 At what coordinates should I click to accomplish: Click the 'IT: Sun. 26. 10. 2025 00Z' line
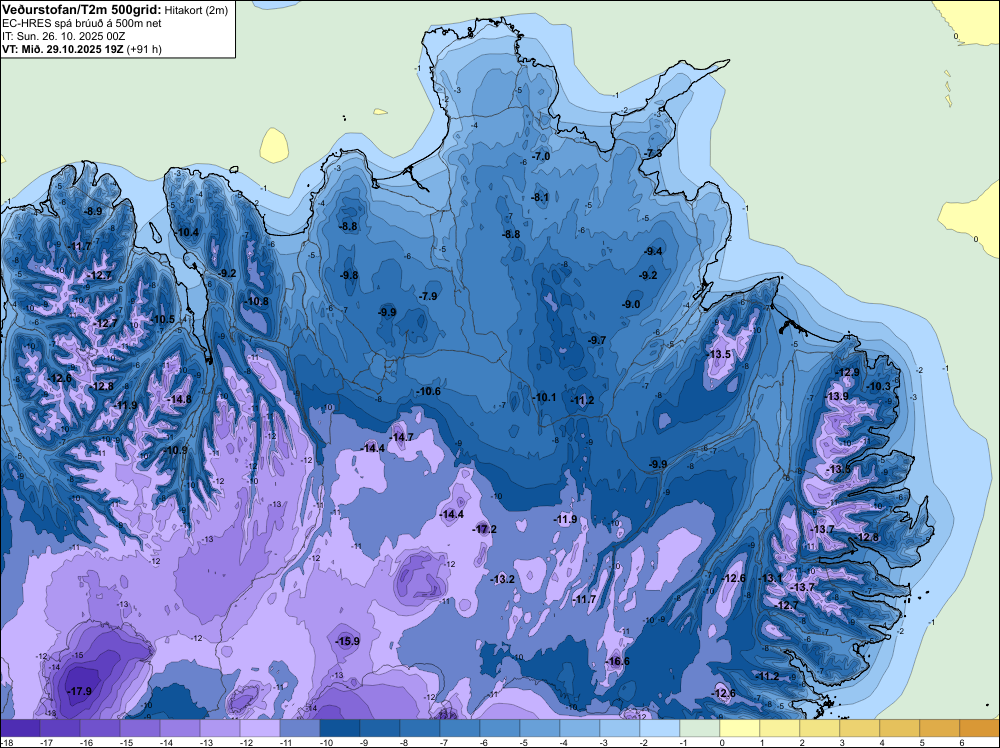pyautogui.click(x=64, y=36)
